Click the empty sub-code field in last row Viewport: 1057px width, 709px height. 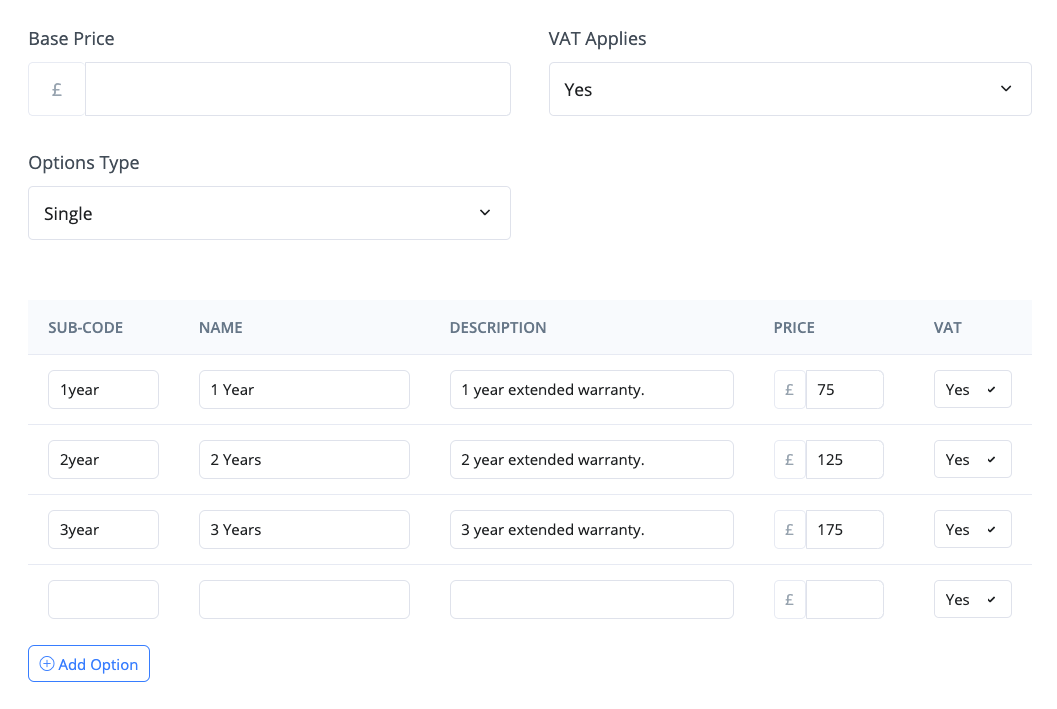click(103, 600)
